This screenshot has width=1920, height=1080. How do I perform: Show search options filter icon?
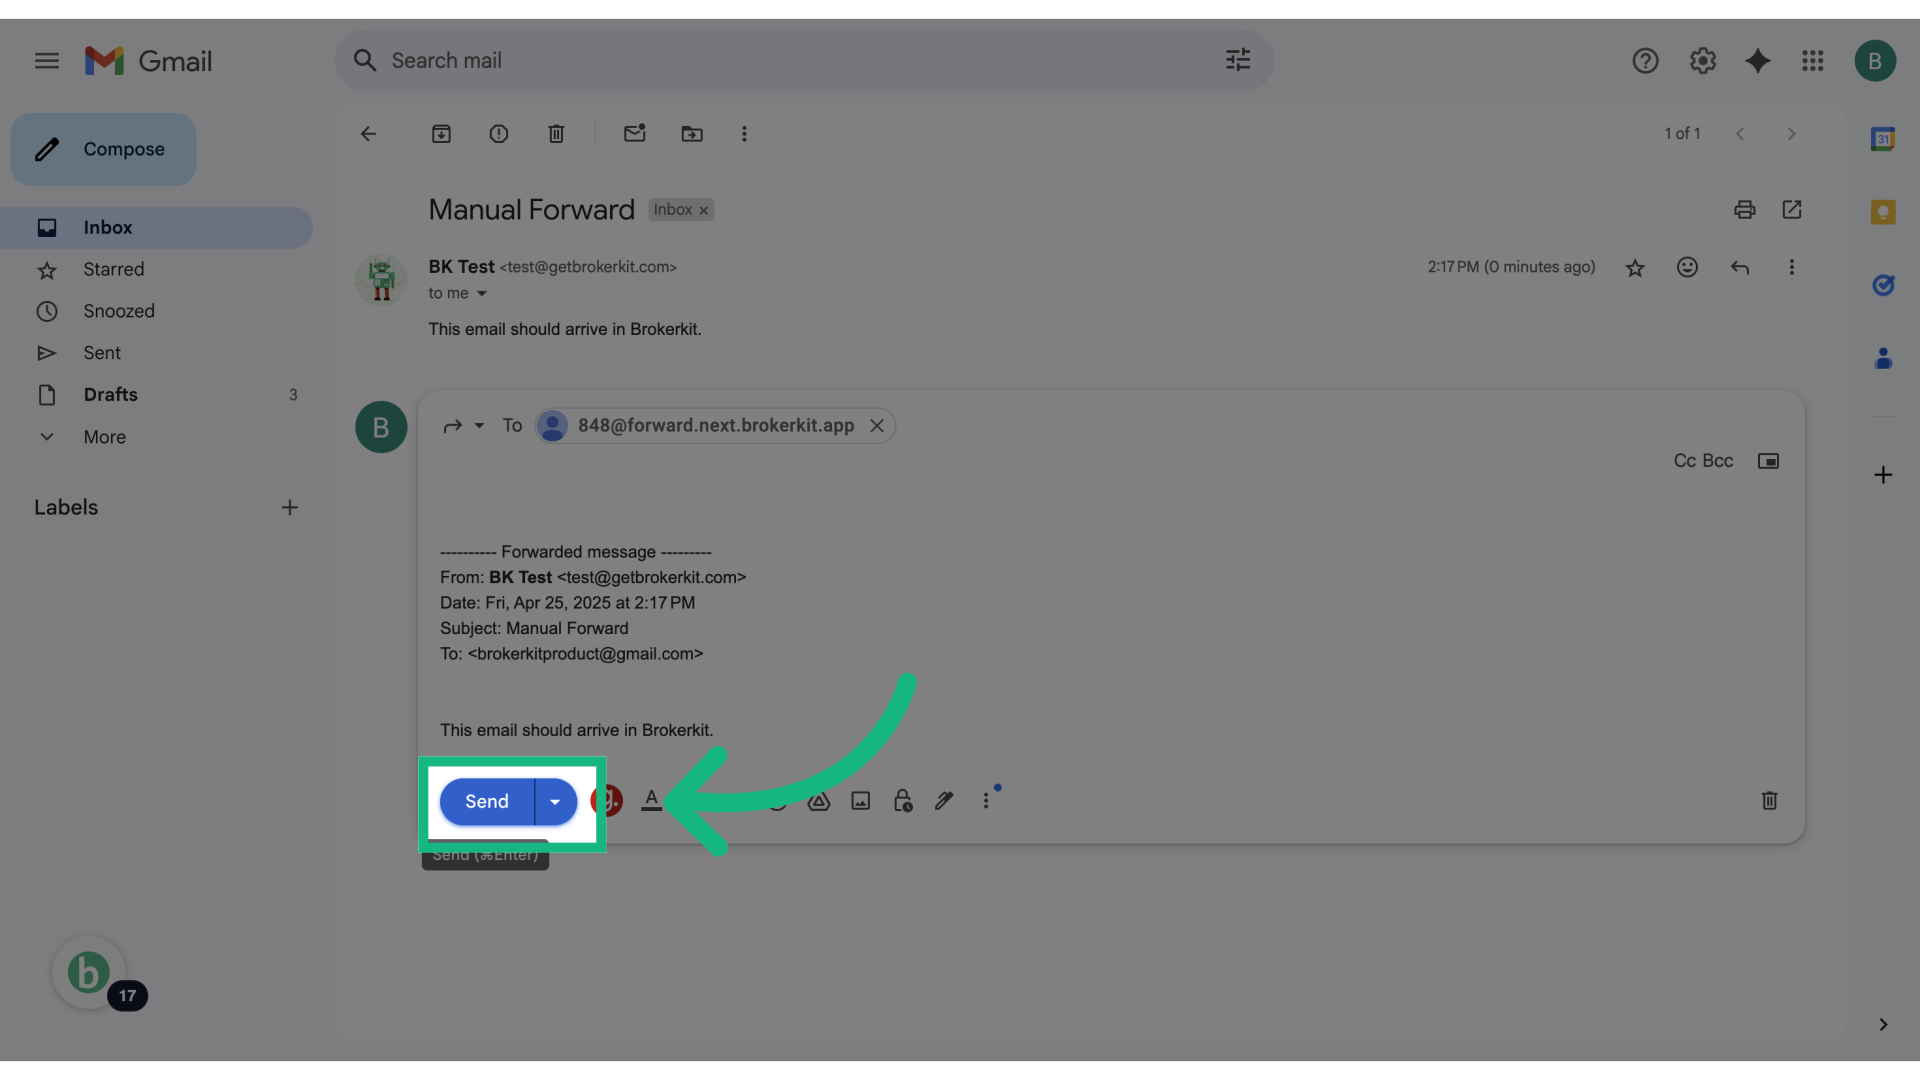pos(1238,60)
